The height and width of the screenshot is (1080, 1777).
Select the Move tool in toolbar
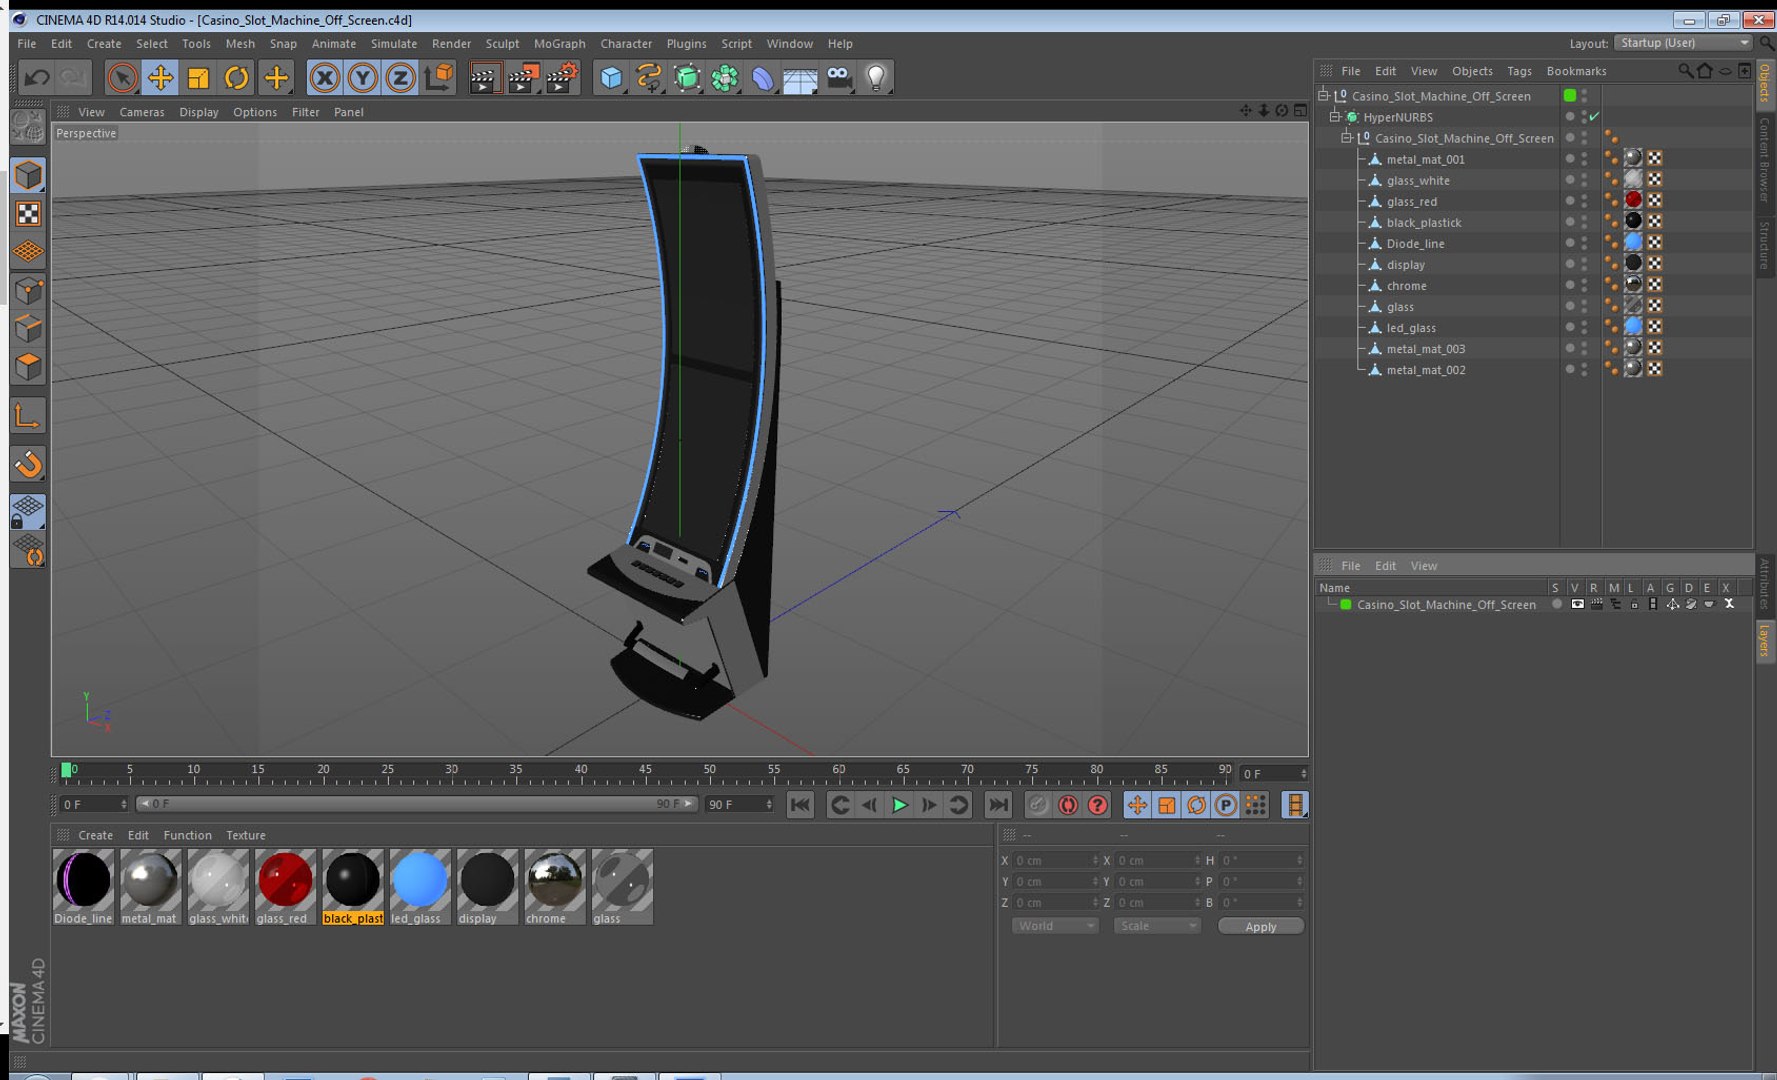(160, 78)
